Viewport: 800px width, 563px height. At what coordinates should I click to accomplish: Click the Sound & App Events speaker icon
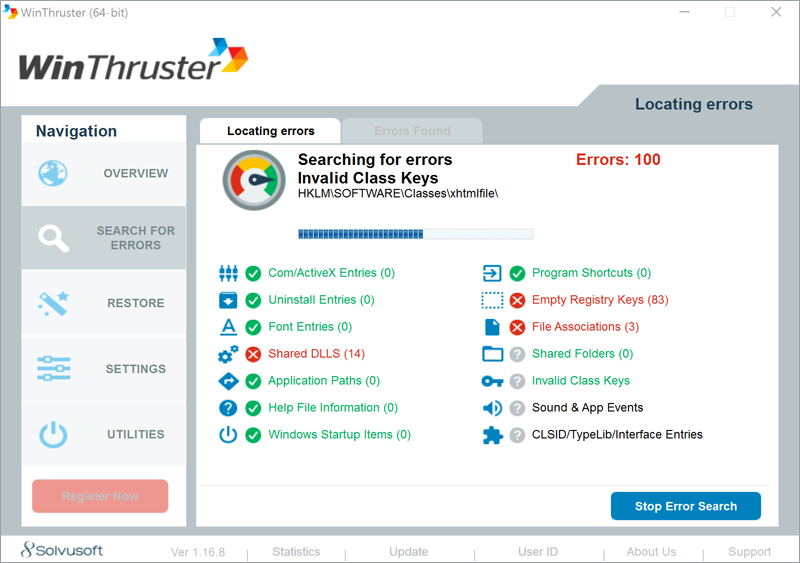click(x=492, y=408)
